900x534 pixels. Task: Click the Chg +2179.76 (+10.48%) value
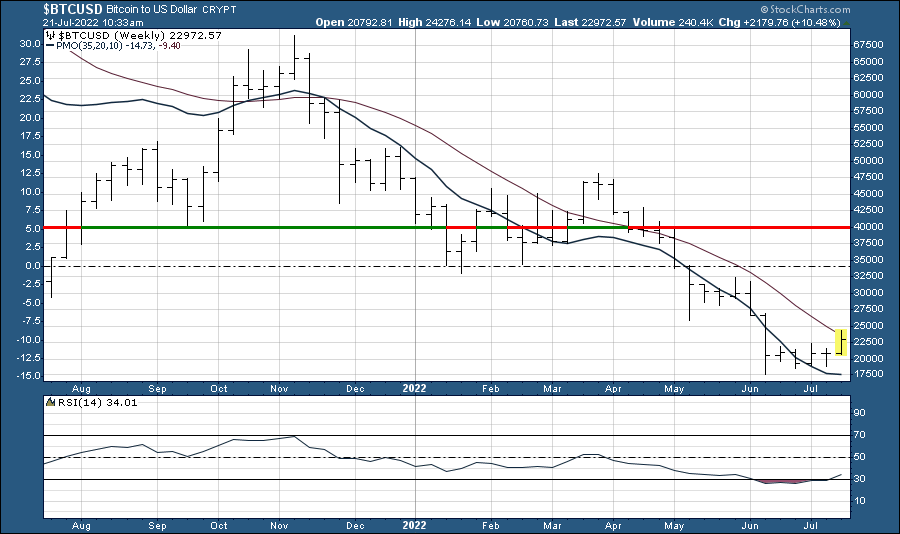(x=803, y=21)
